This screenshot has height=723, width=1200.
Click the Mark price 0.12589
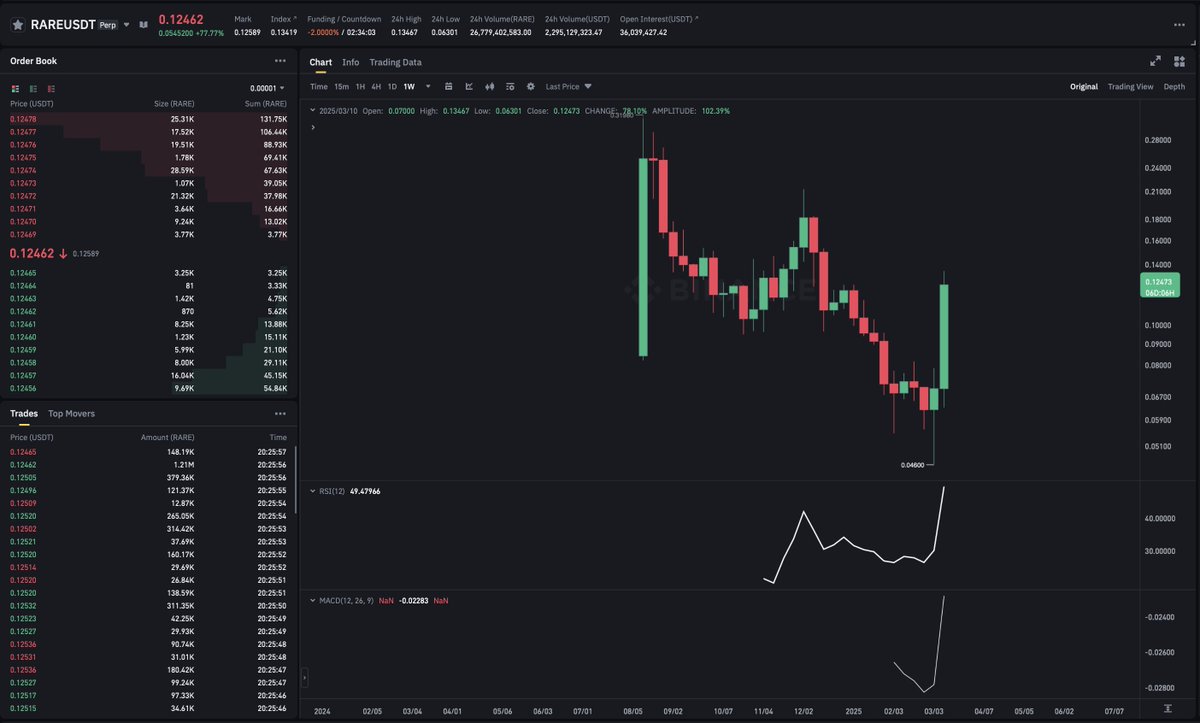pyautogui.click(x=247, y=32)
